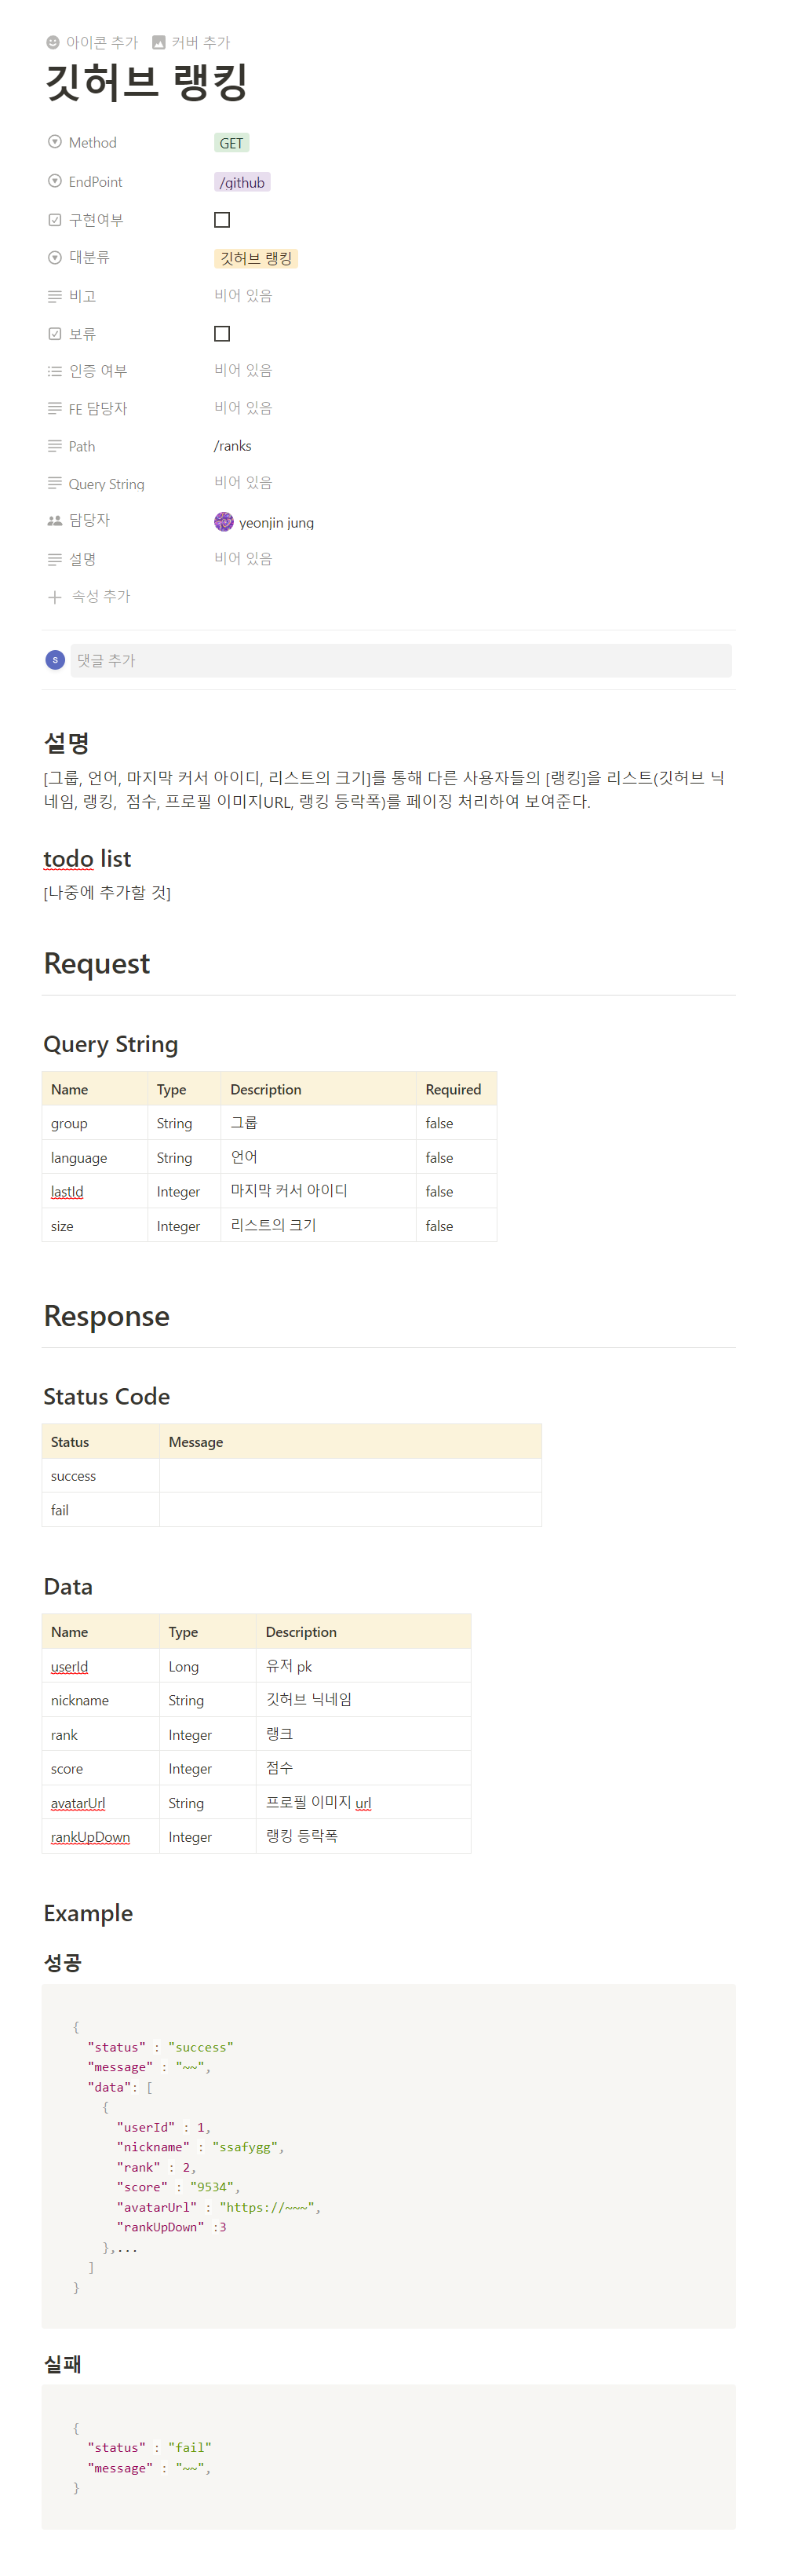Viewport: 798px width, 2576px height.
Task: Click the plus icon for 속성 추가
Action: click(x=55, y=597)
